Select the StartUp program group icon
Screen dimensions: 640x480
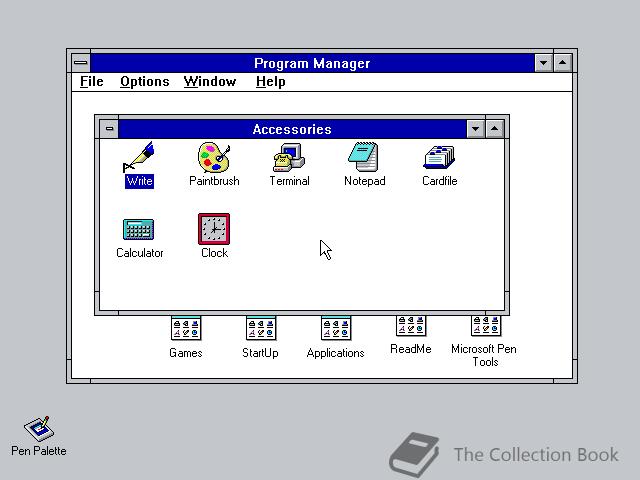pos(261,328)
